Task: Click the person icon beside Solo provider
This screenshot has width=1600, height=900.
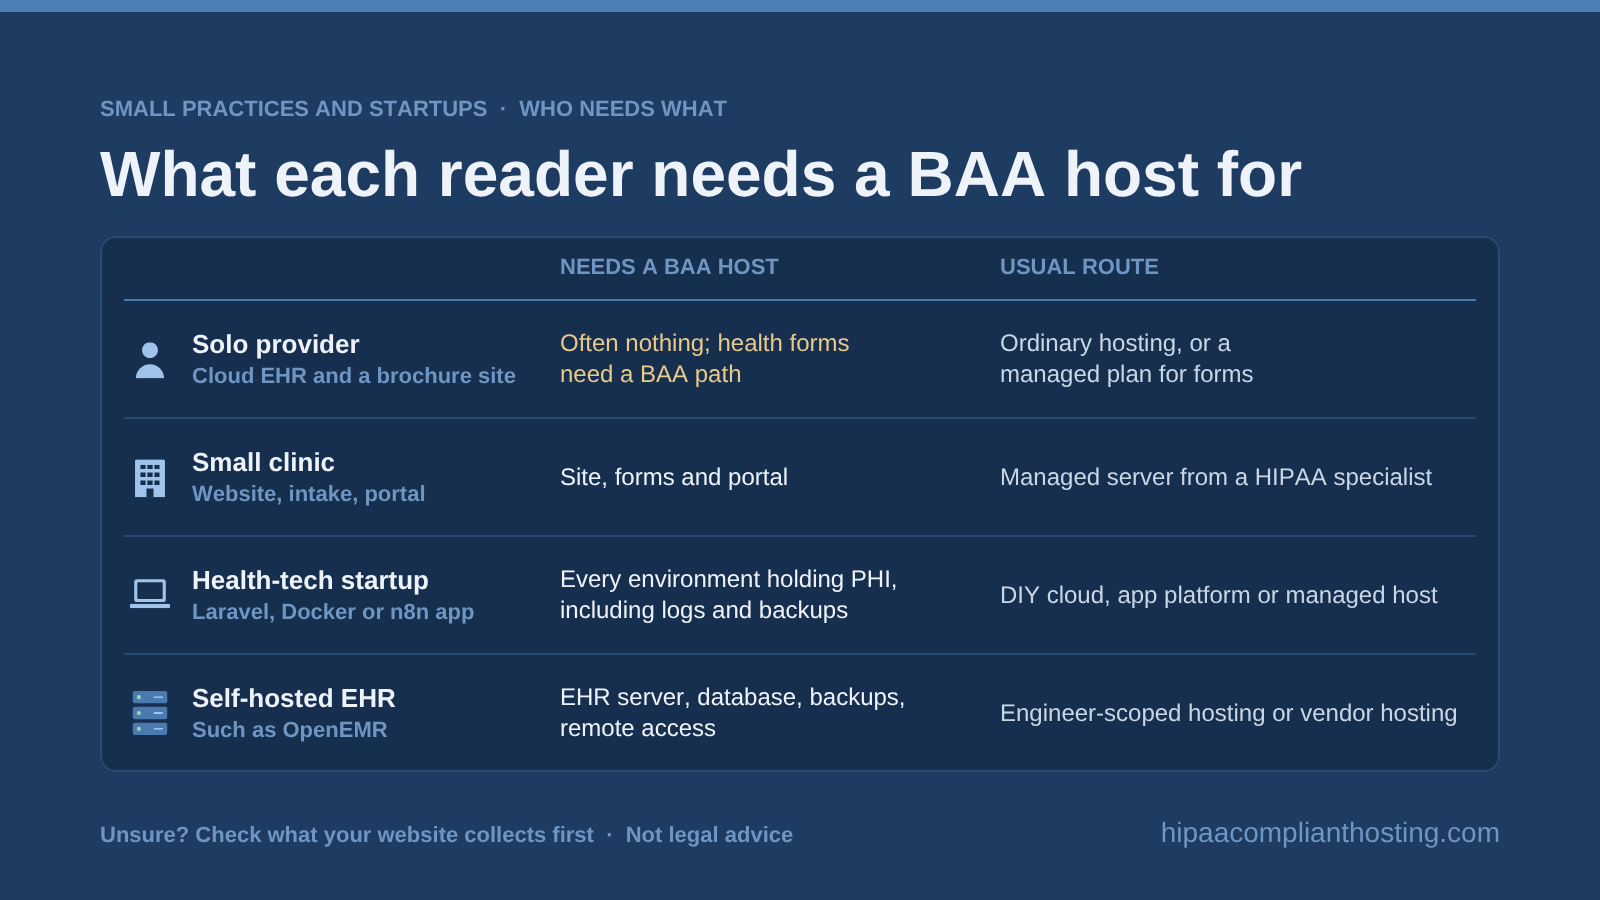Action: point(150,360)
